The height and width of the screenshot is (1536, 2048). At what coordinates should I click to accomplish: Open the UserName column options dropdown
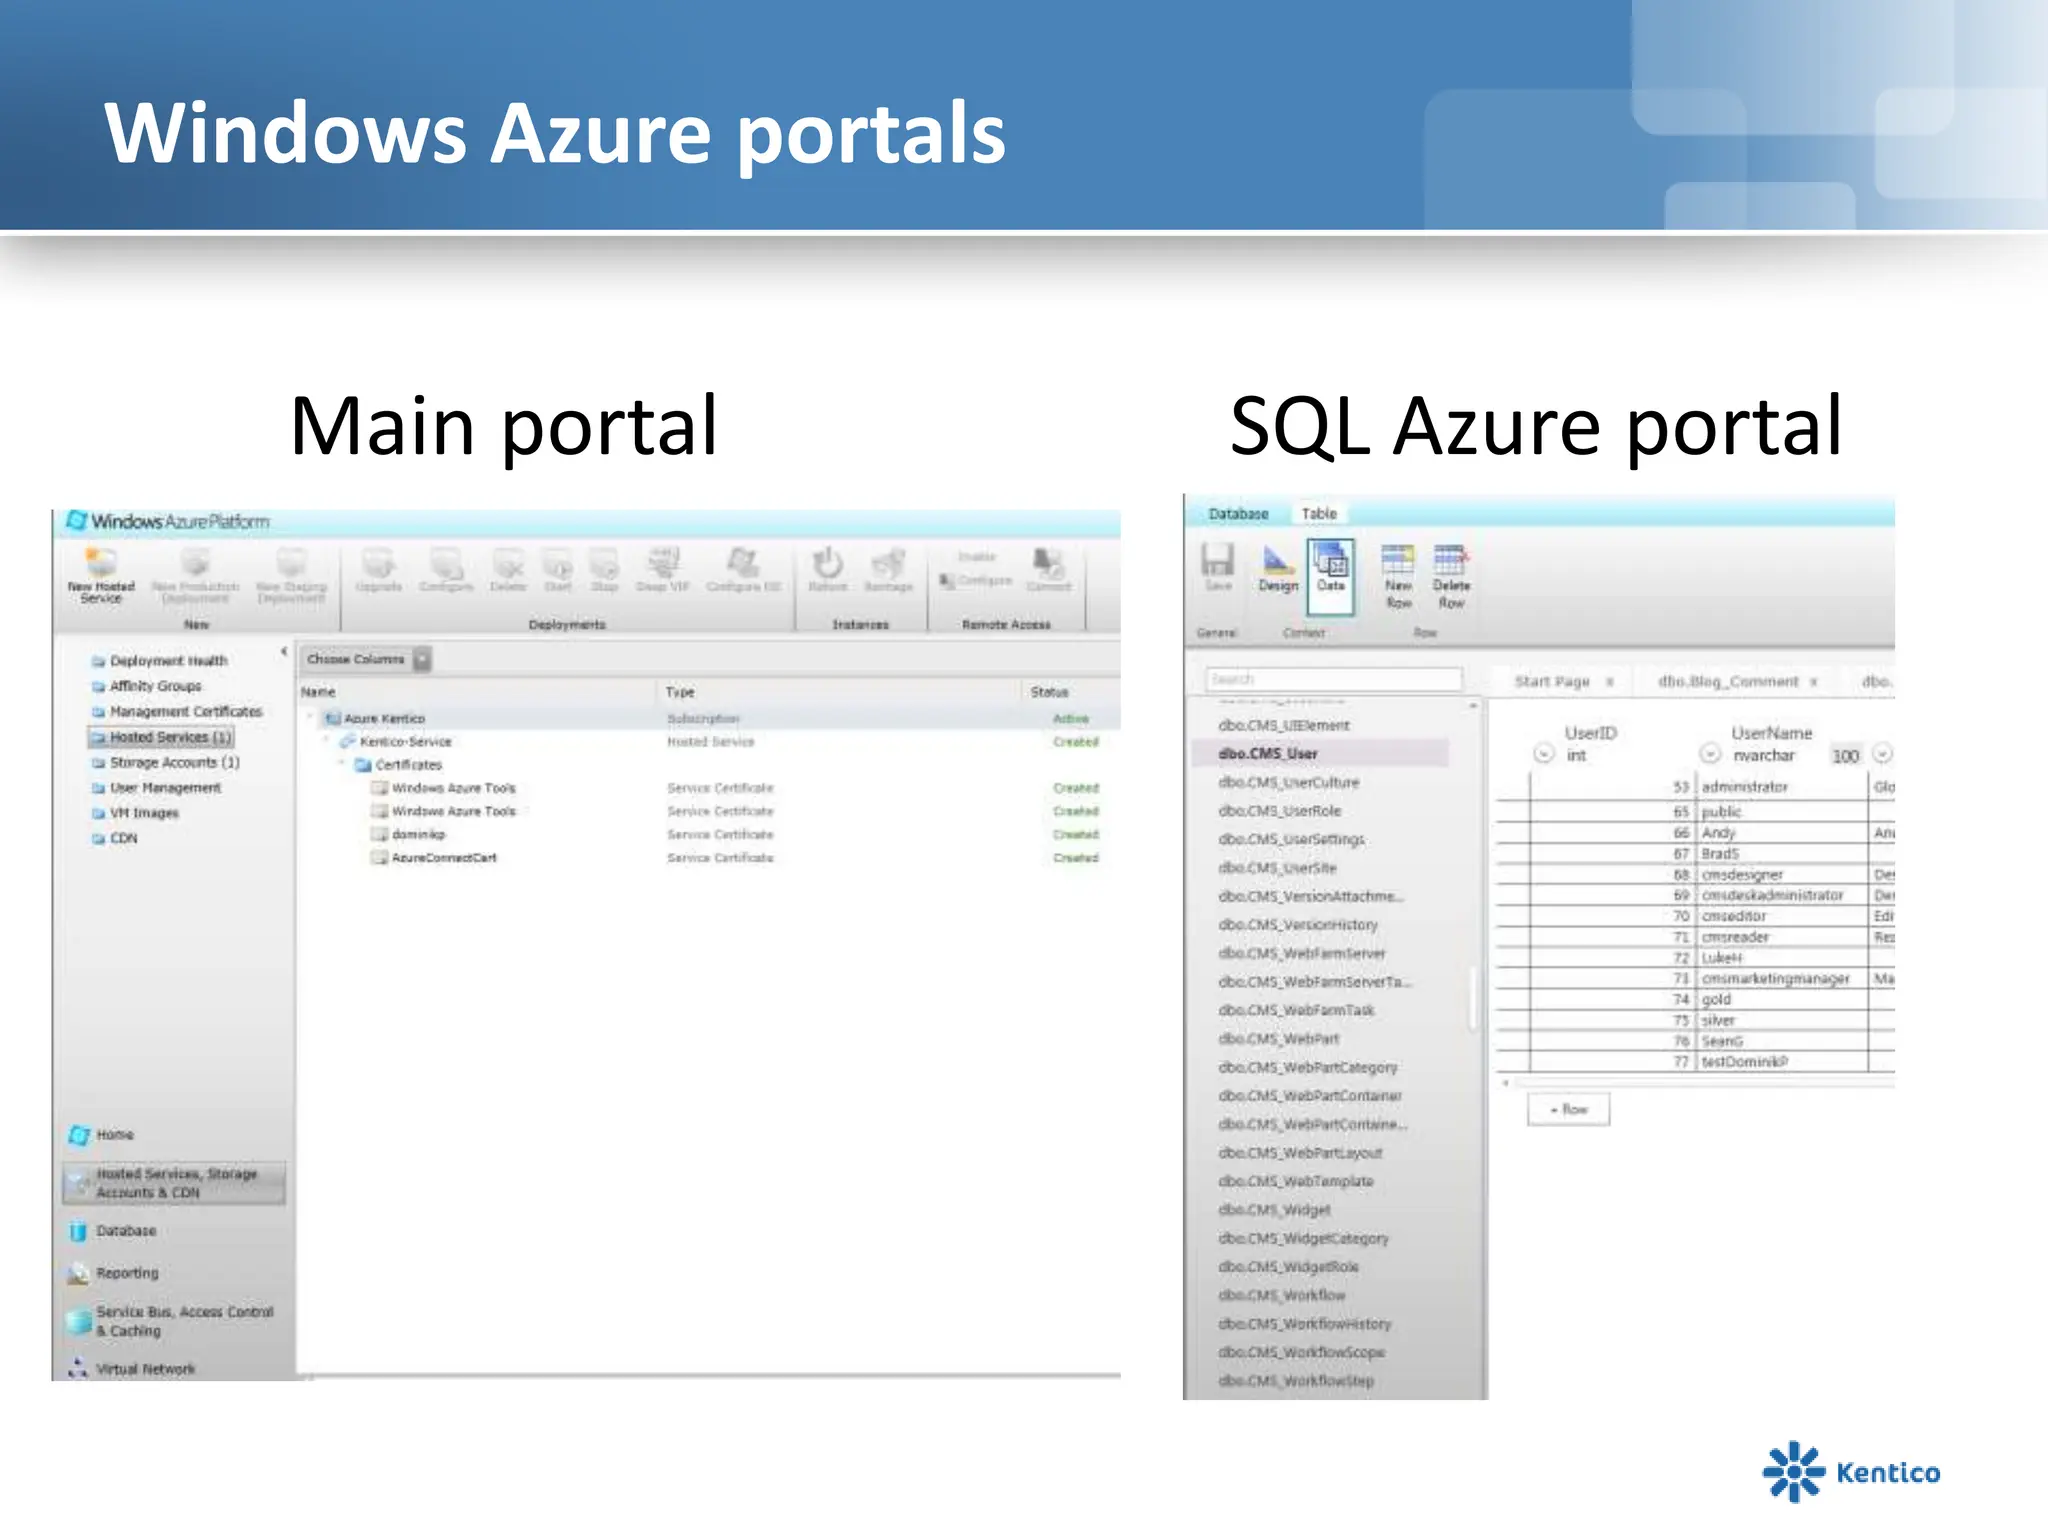(x=1710, y=754)
